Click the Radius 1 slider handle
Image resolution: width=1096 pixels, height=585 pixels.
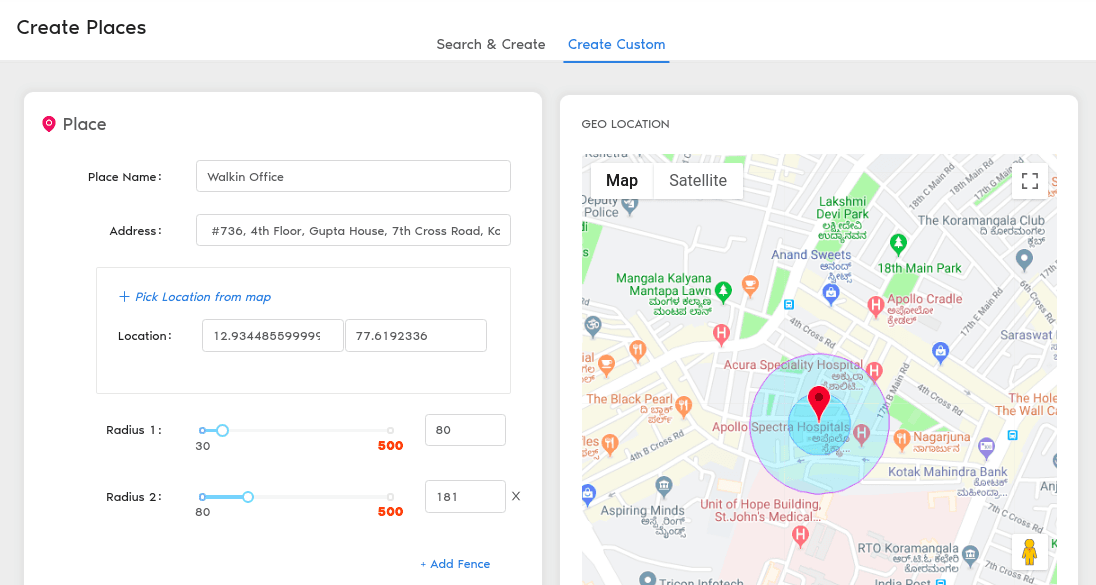223,430
